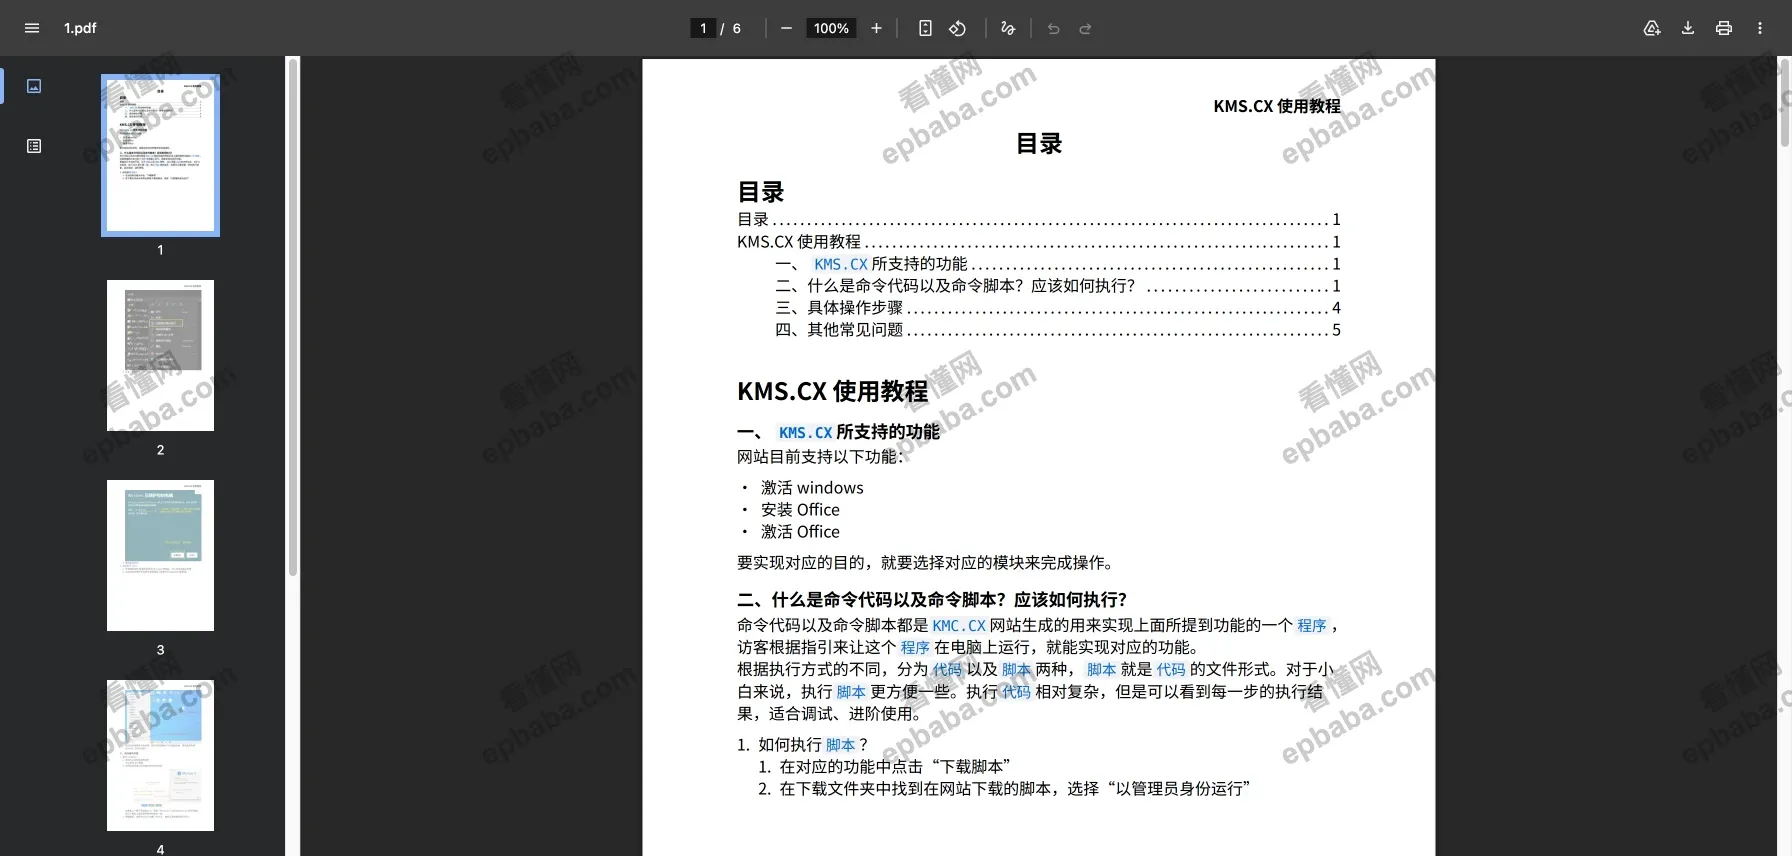The image size is (1792, 856).
Task: Click the undo arrow icon
Action: click(x=1053, y=28)
